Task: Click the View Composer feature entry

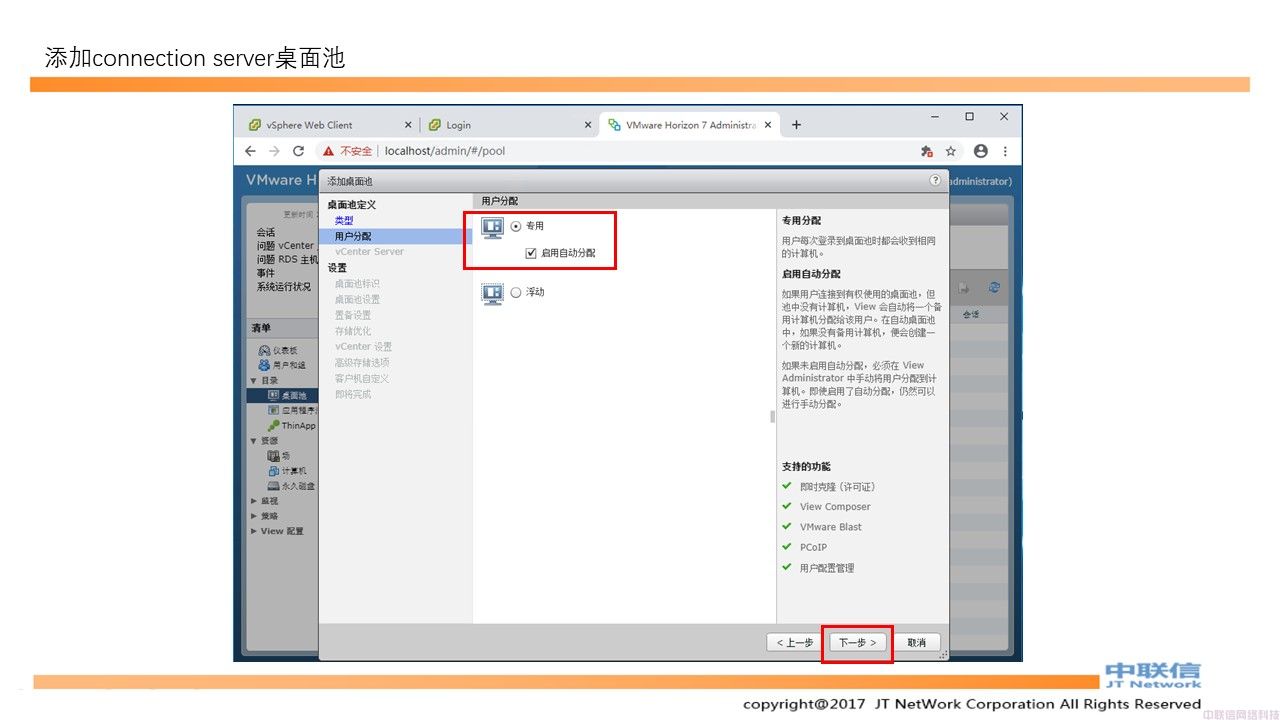Action: pos(835,507)
